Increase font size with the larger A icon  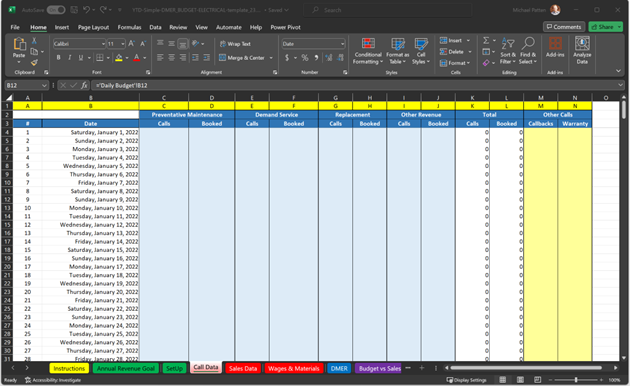pyautogui.click(x=131, y=43)
